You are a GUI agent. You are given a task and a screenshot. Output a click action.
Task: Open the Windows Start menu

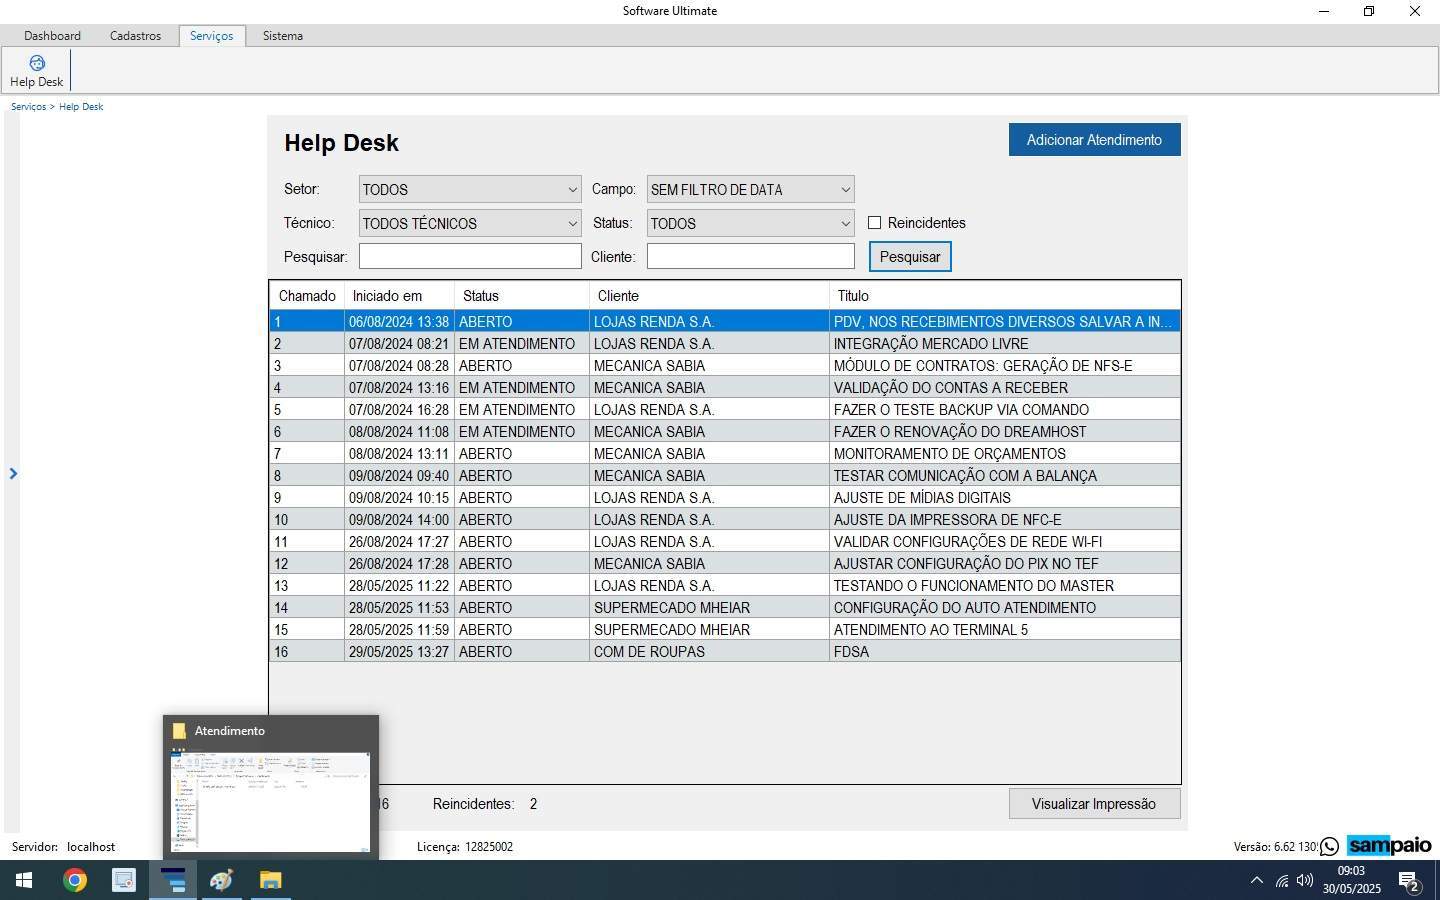(x=24, y=880)
